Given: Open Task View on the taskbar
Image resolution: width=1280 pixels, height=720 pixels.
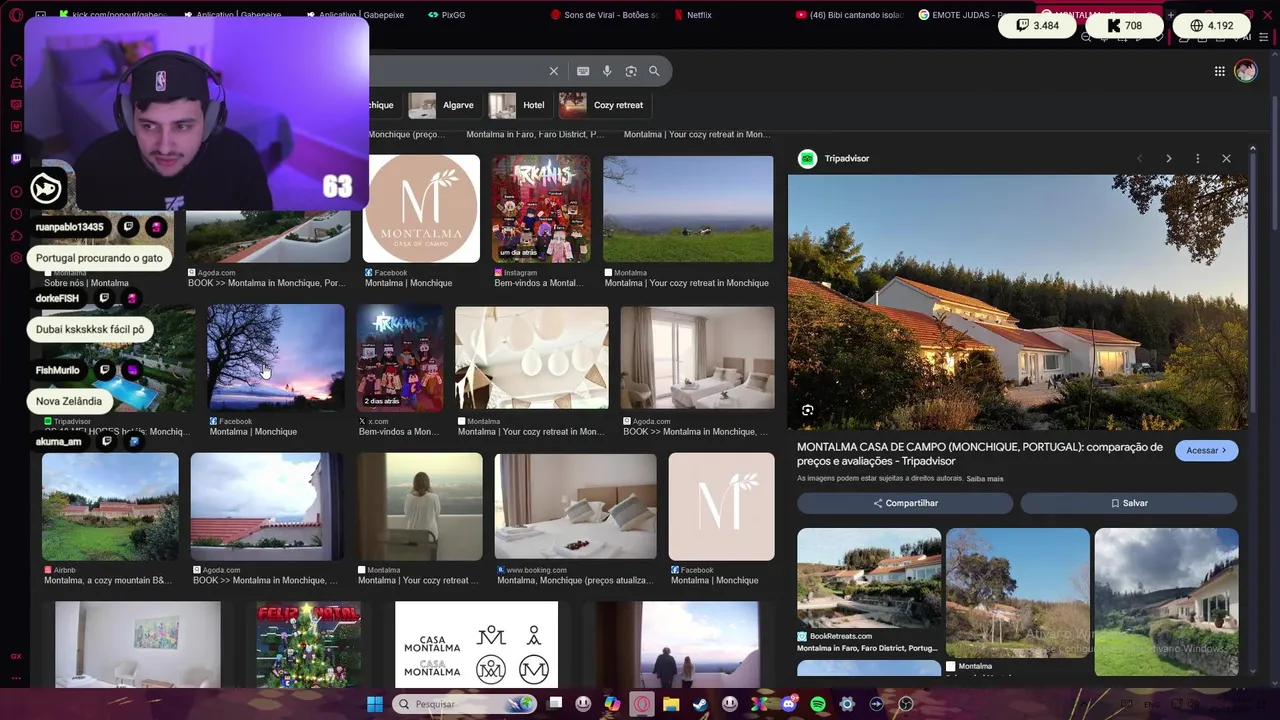Looking at the screenshot, I should pos(555,704).
